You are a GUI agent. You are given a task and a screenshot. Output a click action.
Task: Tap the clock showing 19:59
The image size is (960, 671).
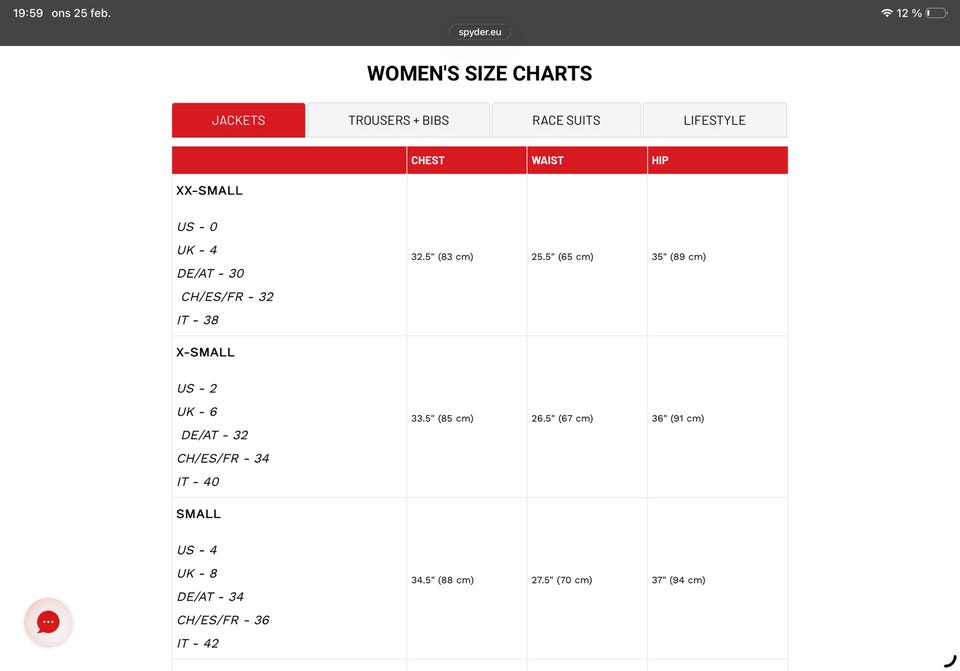point(28,13)
